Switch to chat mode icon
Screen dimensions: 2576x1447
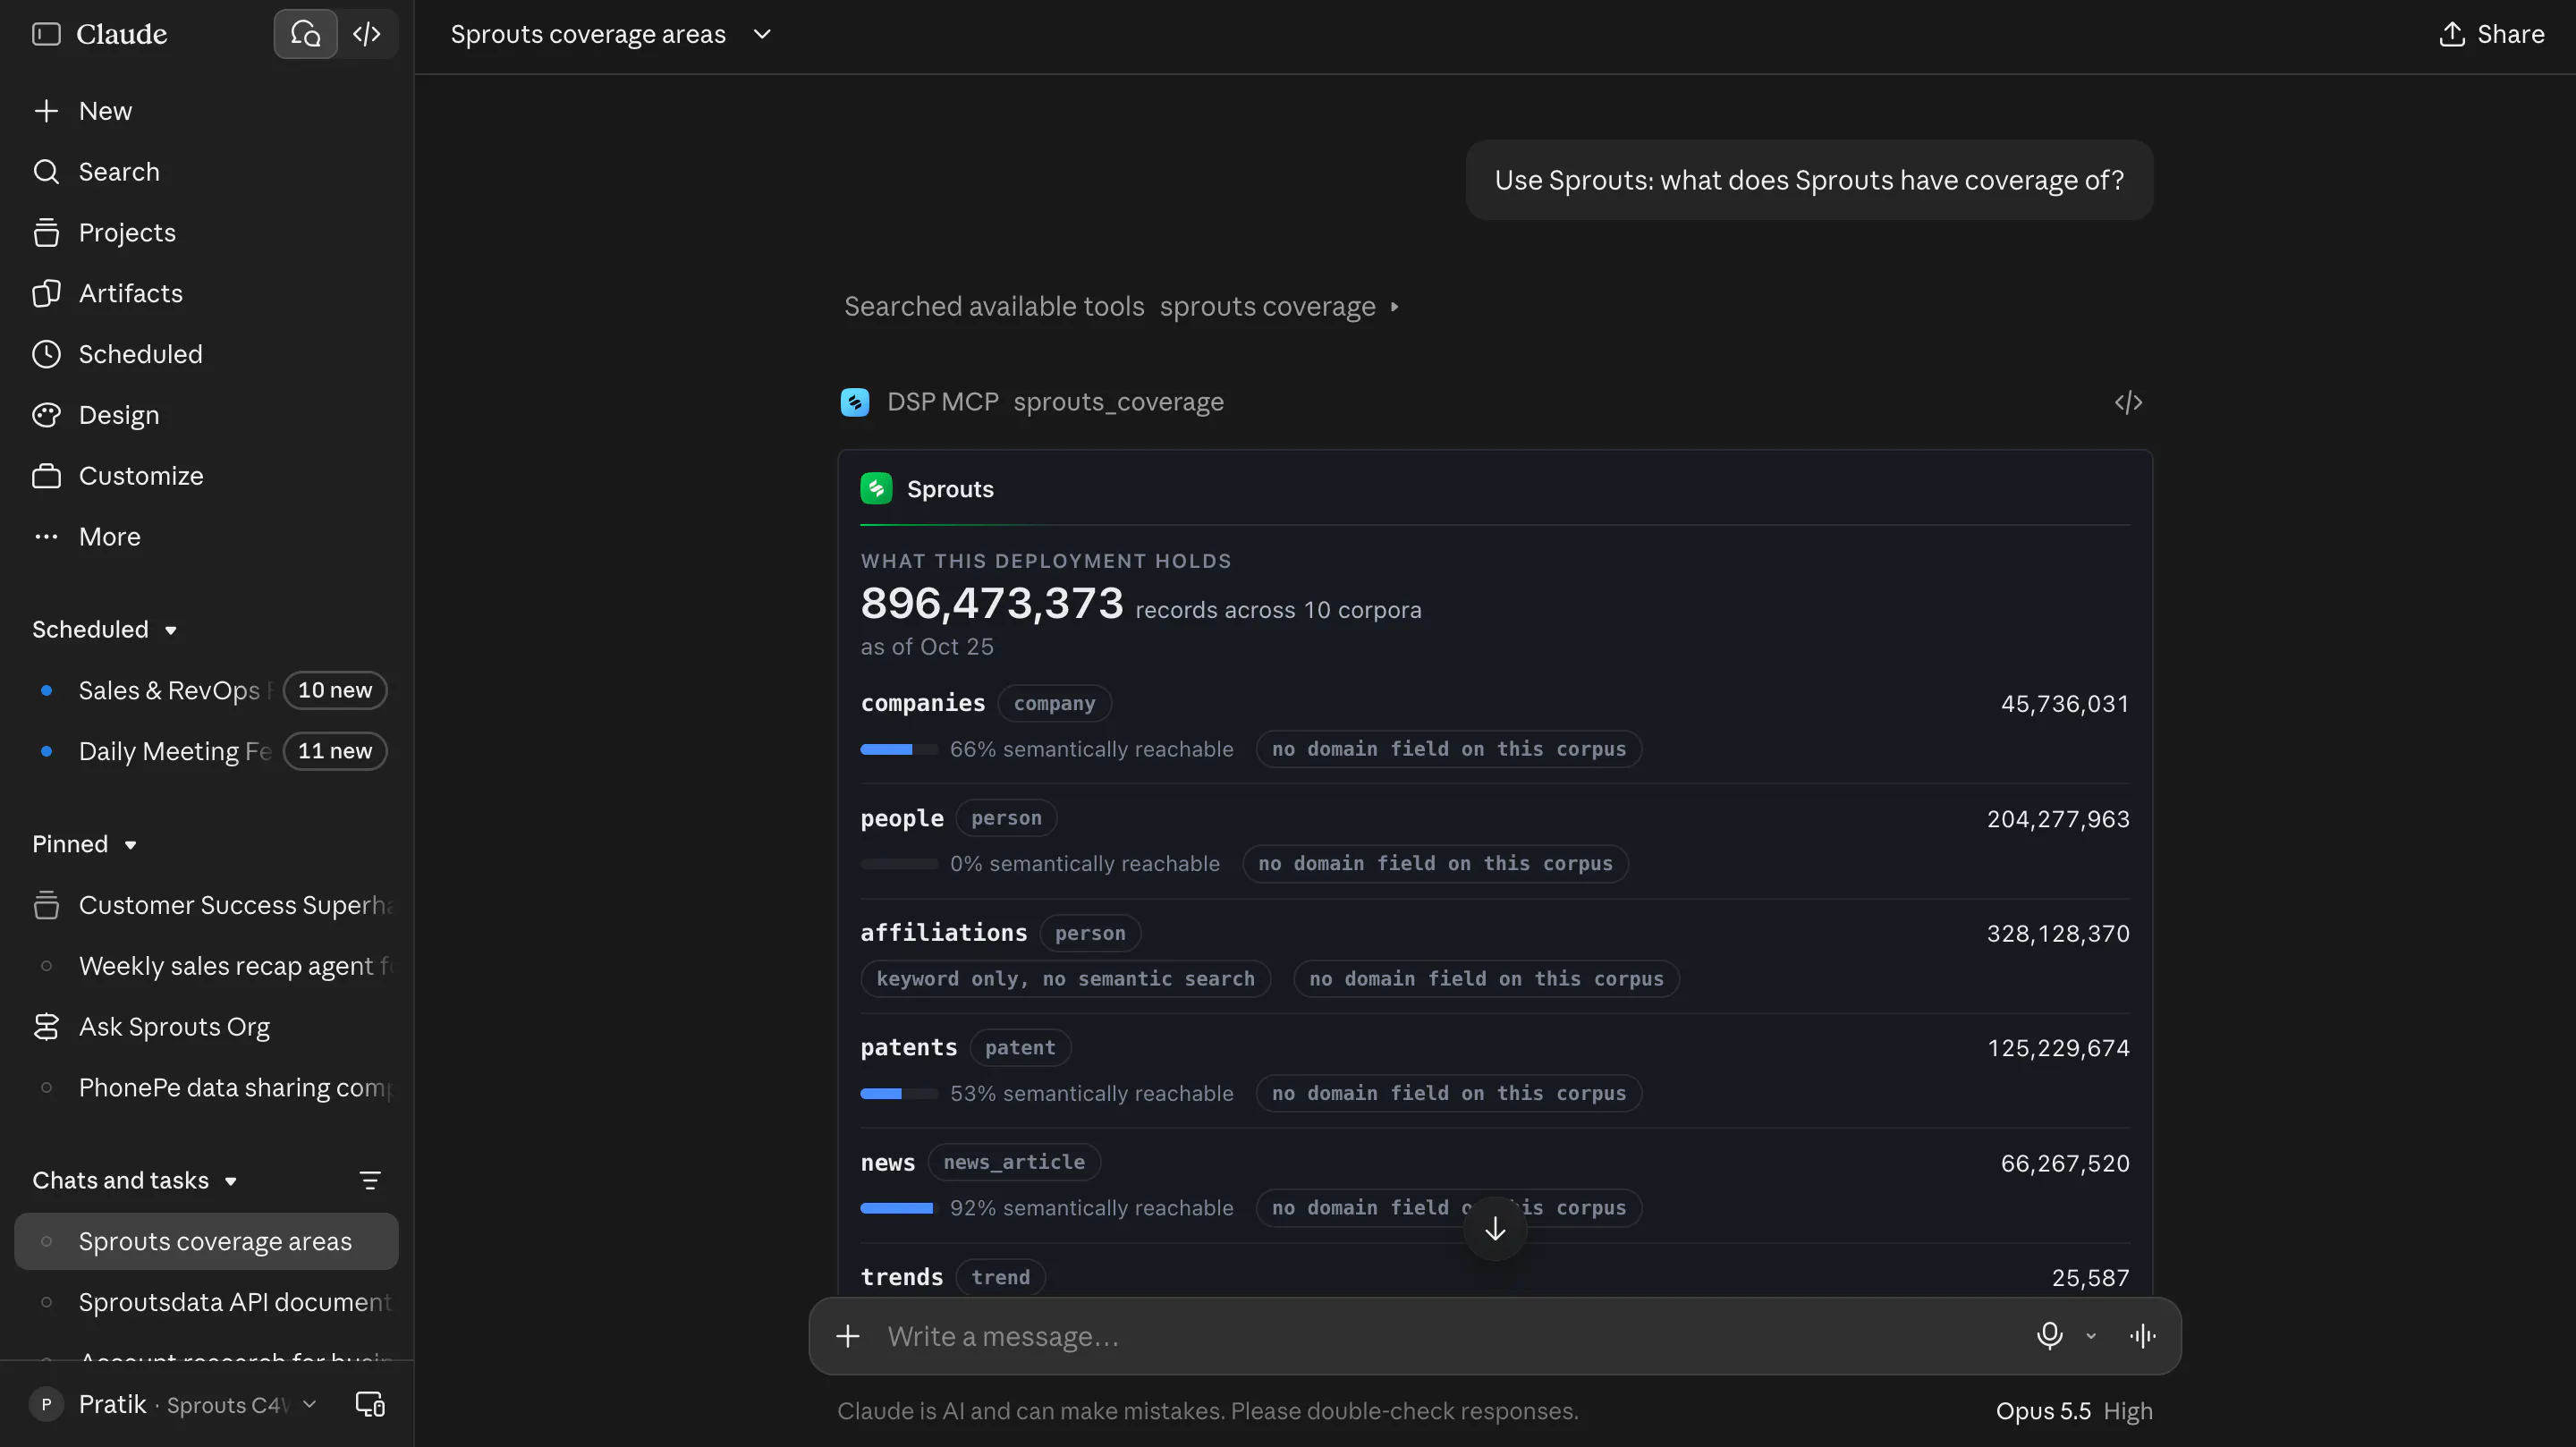pyautogui.click(x=305, y=34)
